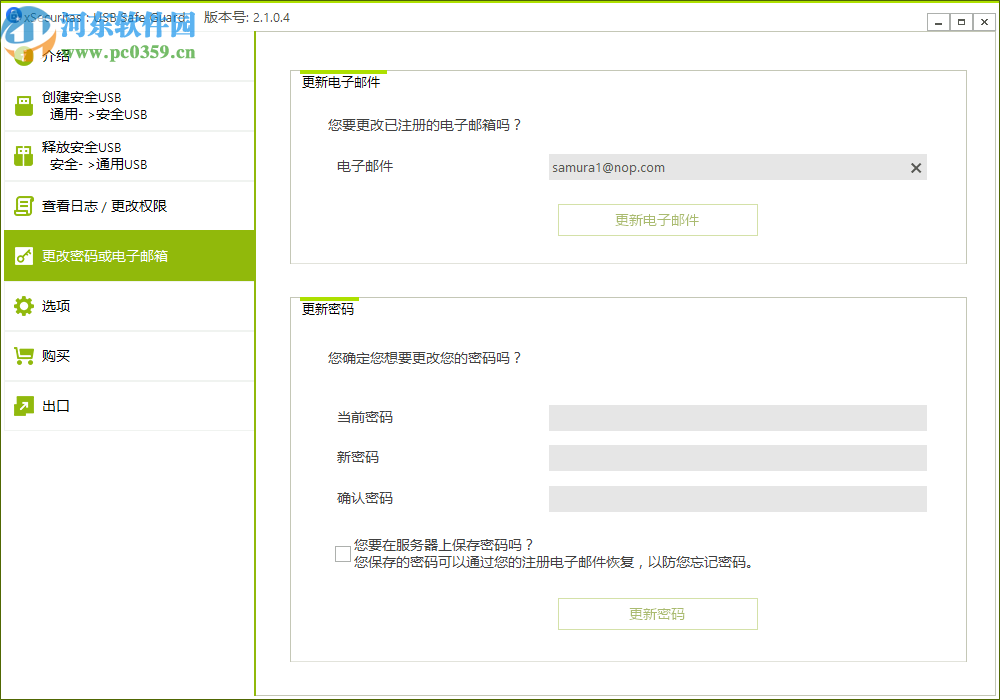Screen dimensions: 1000x700
Task: Open 选项 via the gear icon
Action: pyautogui.click(x=23, y=305)
